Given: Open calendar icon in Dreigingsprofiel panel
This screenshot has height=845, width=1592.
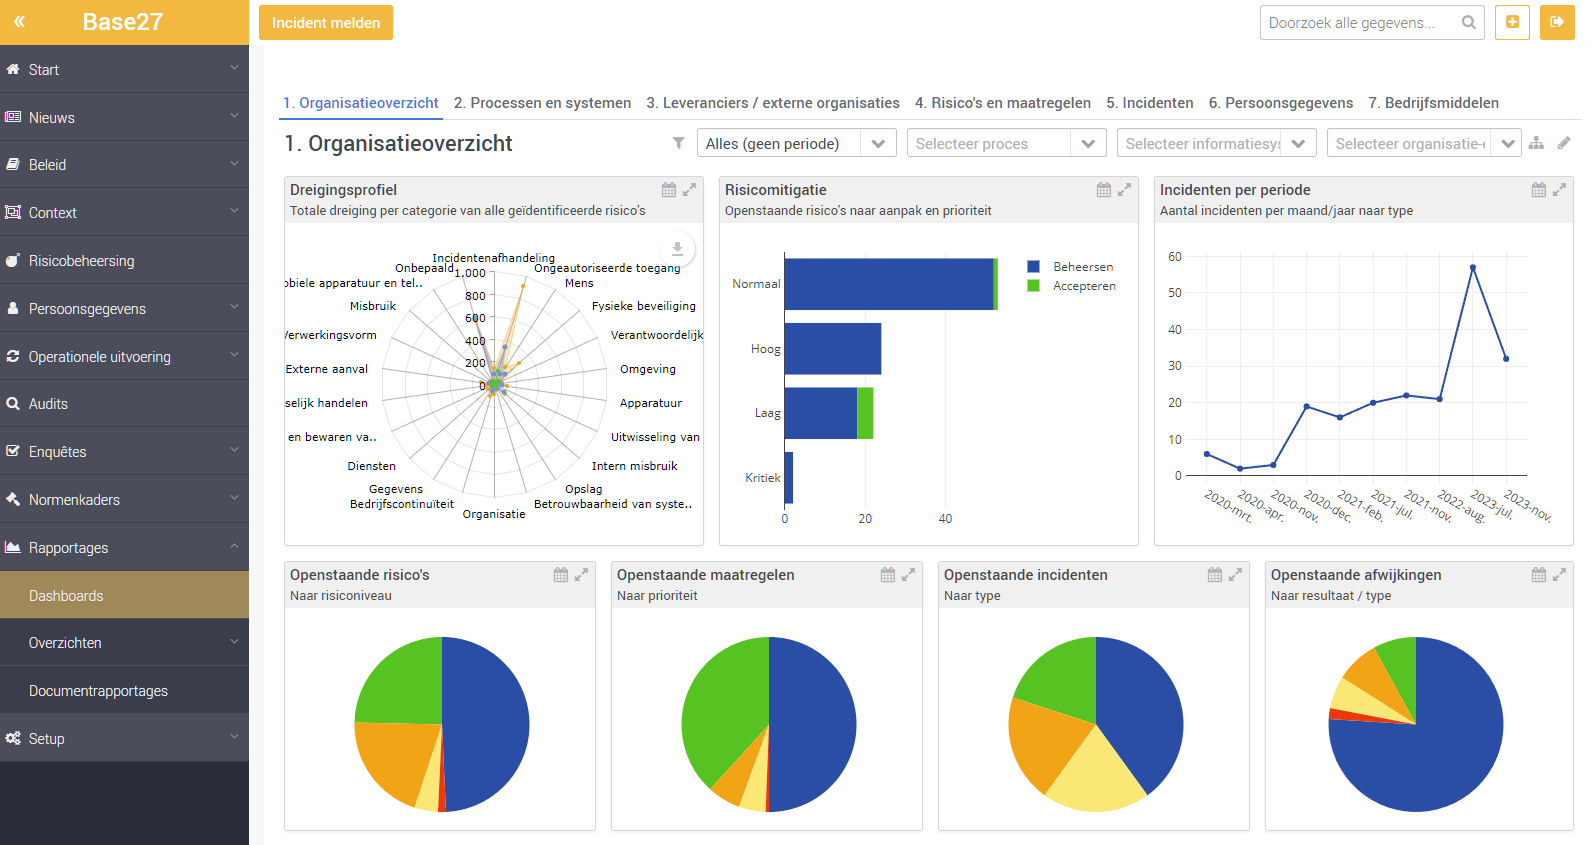Looking at the screenshot, I should pos(669,190).
